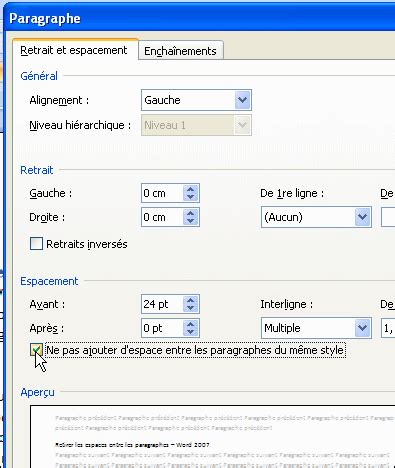The image size is (395, 468).
Task: Click the Interligne label
Action: tap(287, 304)
